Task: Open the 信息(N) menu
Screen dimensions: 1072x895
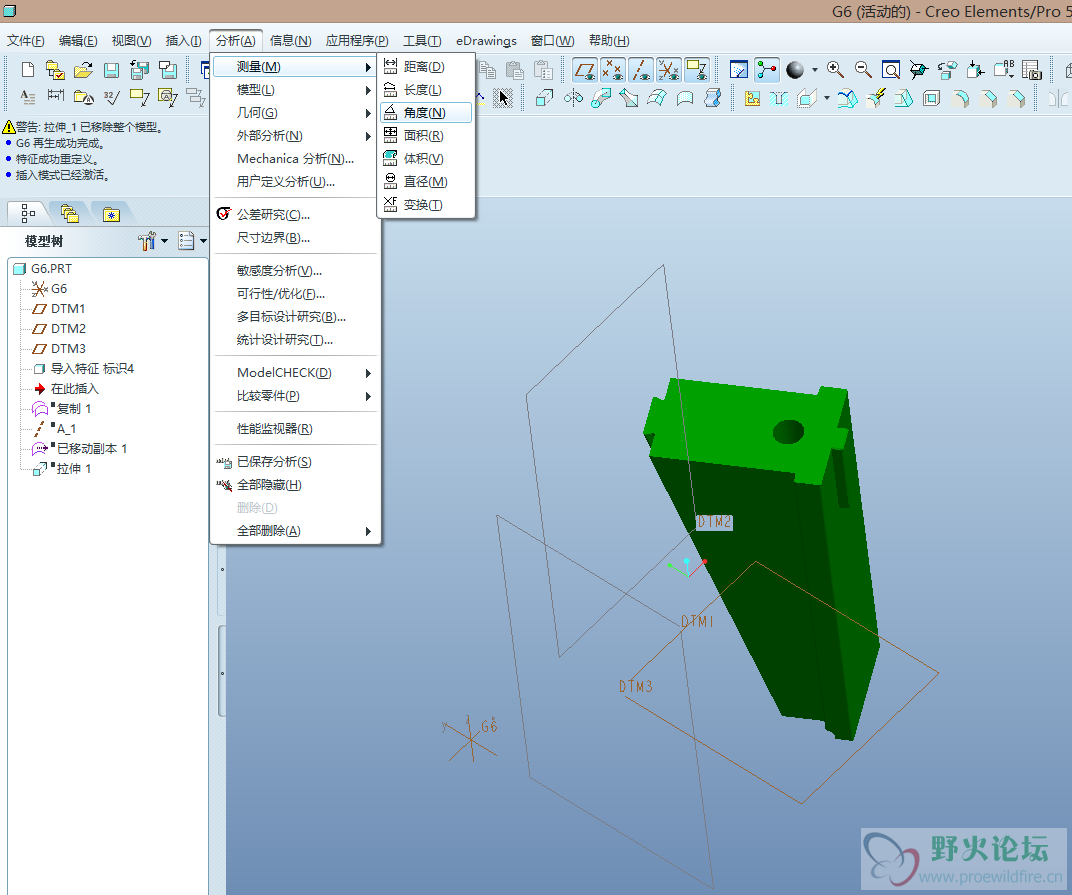Action: coord(290,41)
